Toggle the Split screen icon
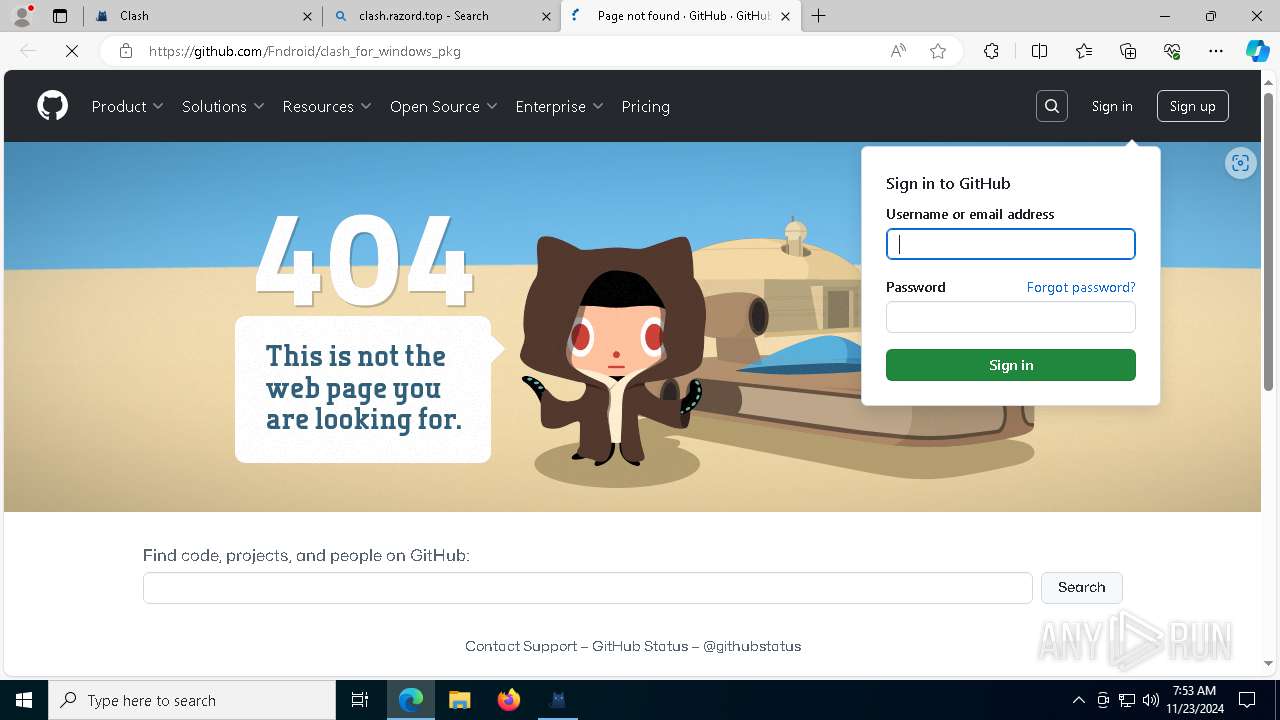The image size is (1280, 720). point(1039,51)
